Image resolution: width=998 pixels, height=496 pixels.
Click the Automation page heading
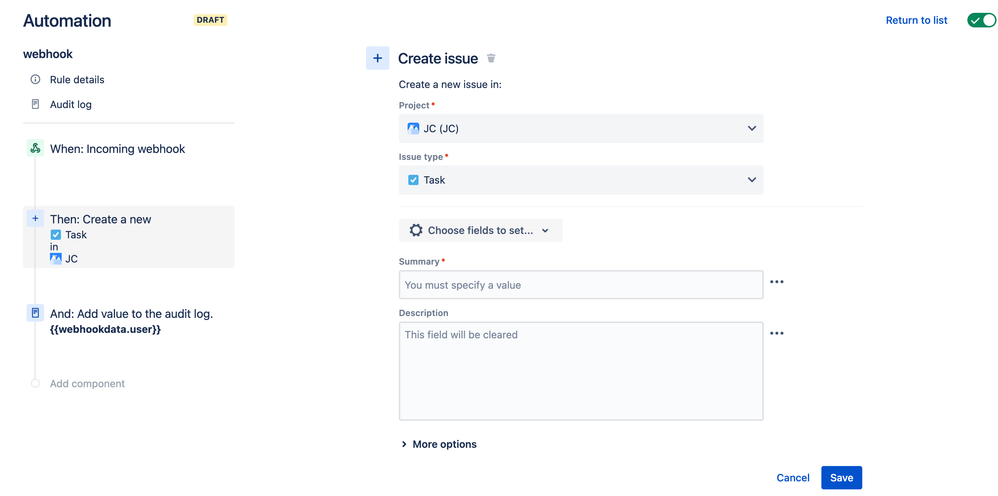pyautogui.click(x=67, y=20)
